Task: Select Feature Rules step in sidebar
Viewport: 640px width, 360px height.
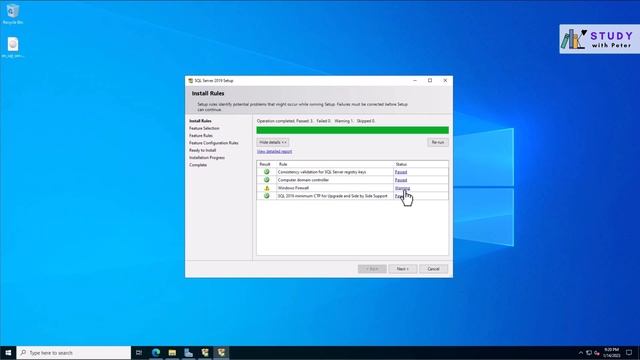Action: point(201,136)
